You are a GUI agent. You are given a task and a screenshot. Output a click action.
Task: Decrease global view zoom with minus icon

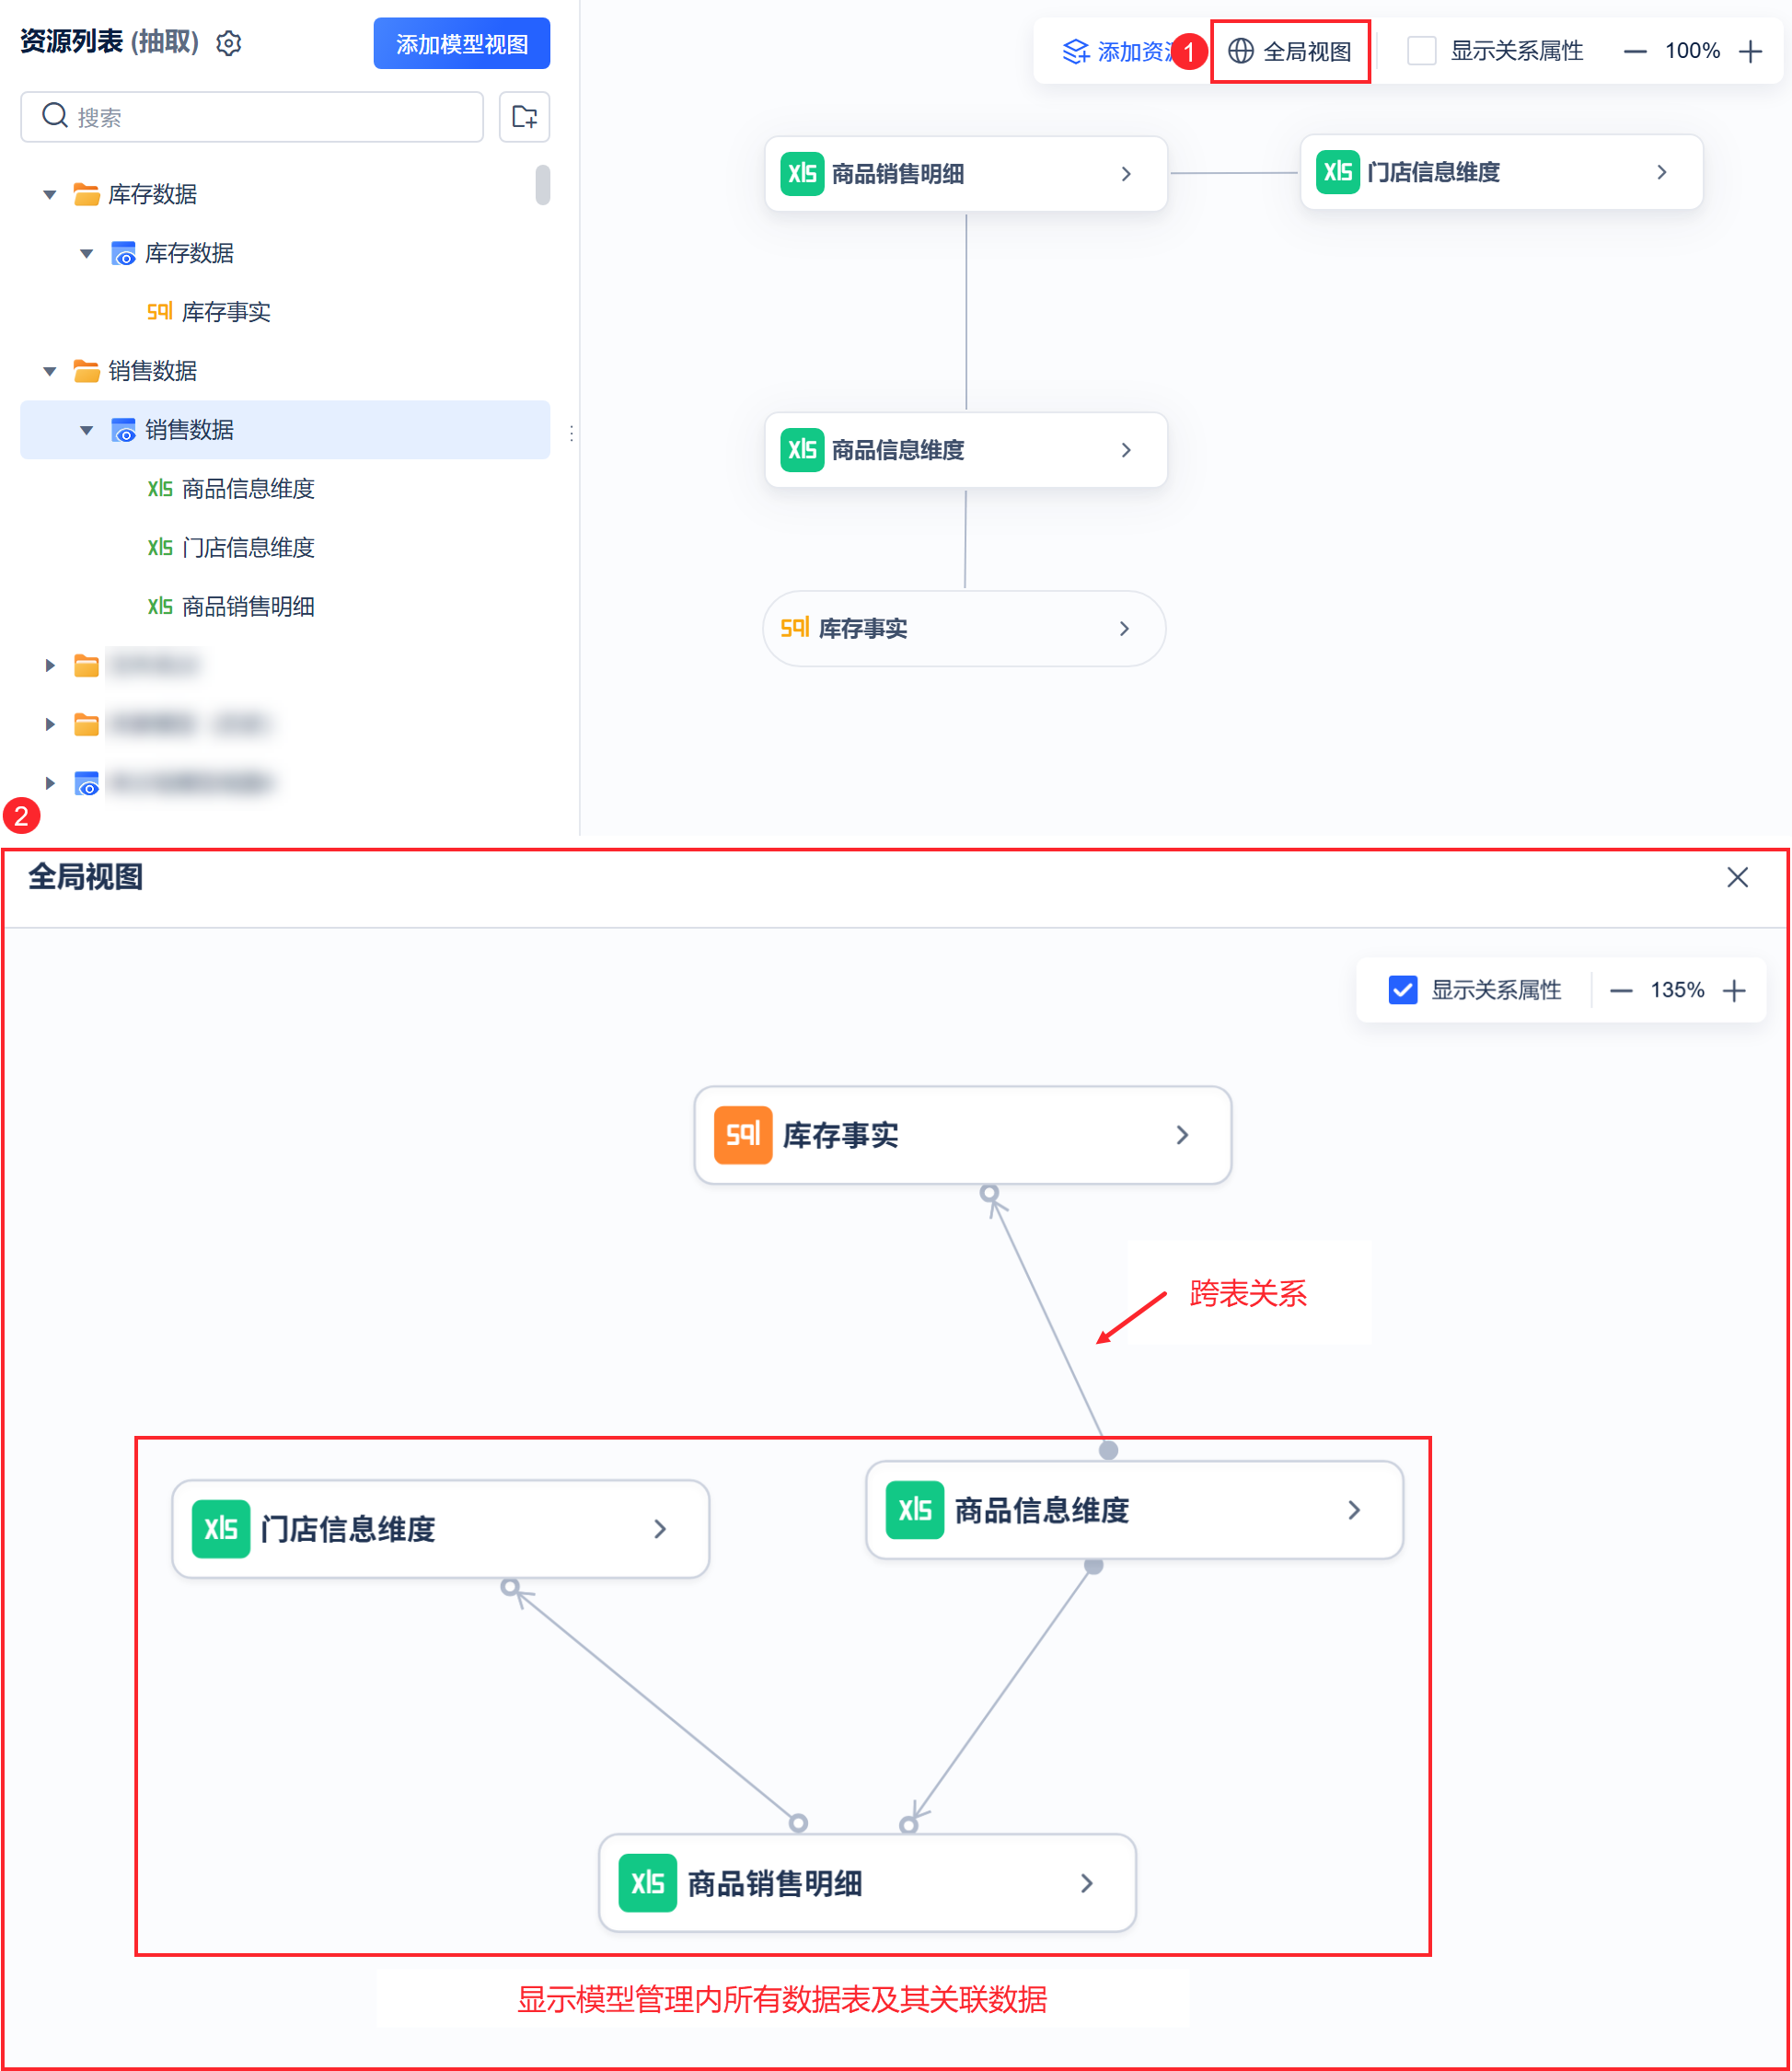click(x=1621, y=990)
